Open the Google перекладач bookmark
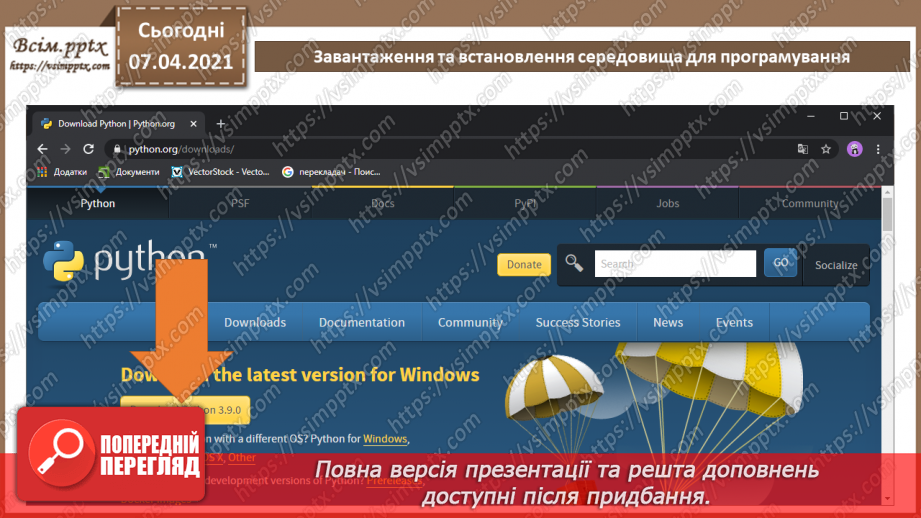The height and width of the screenshot is (518, 921). (331, 172)
